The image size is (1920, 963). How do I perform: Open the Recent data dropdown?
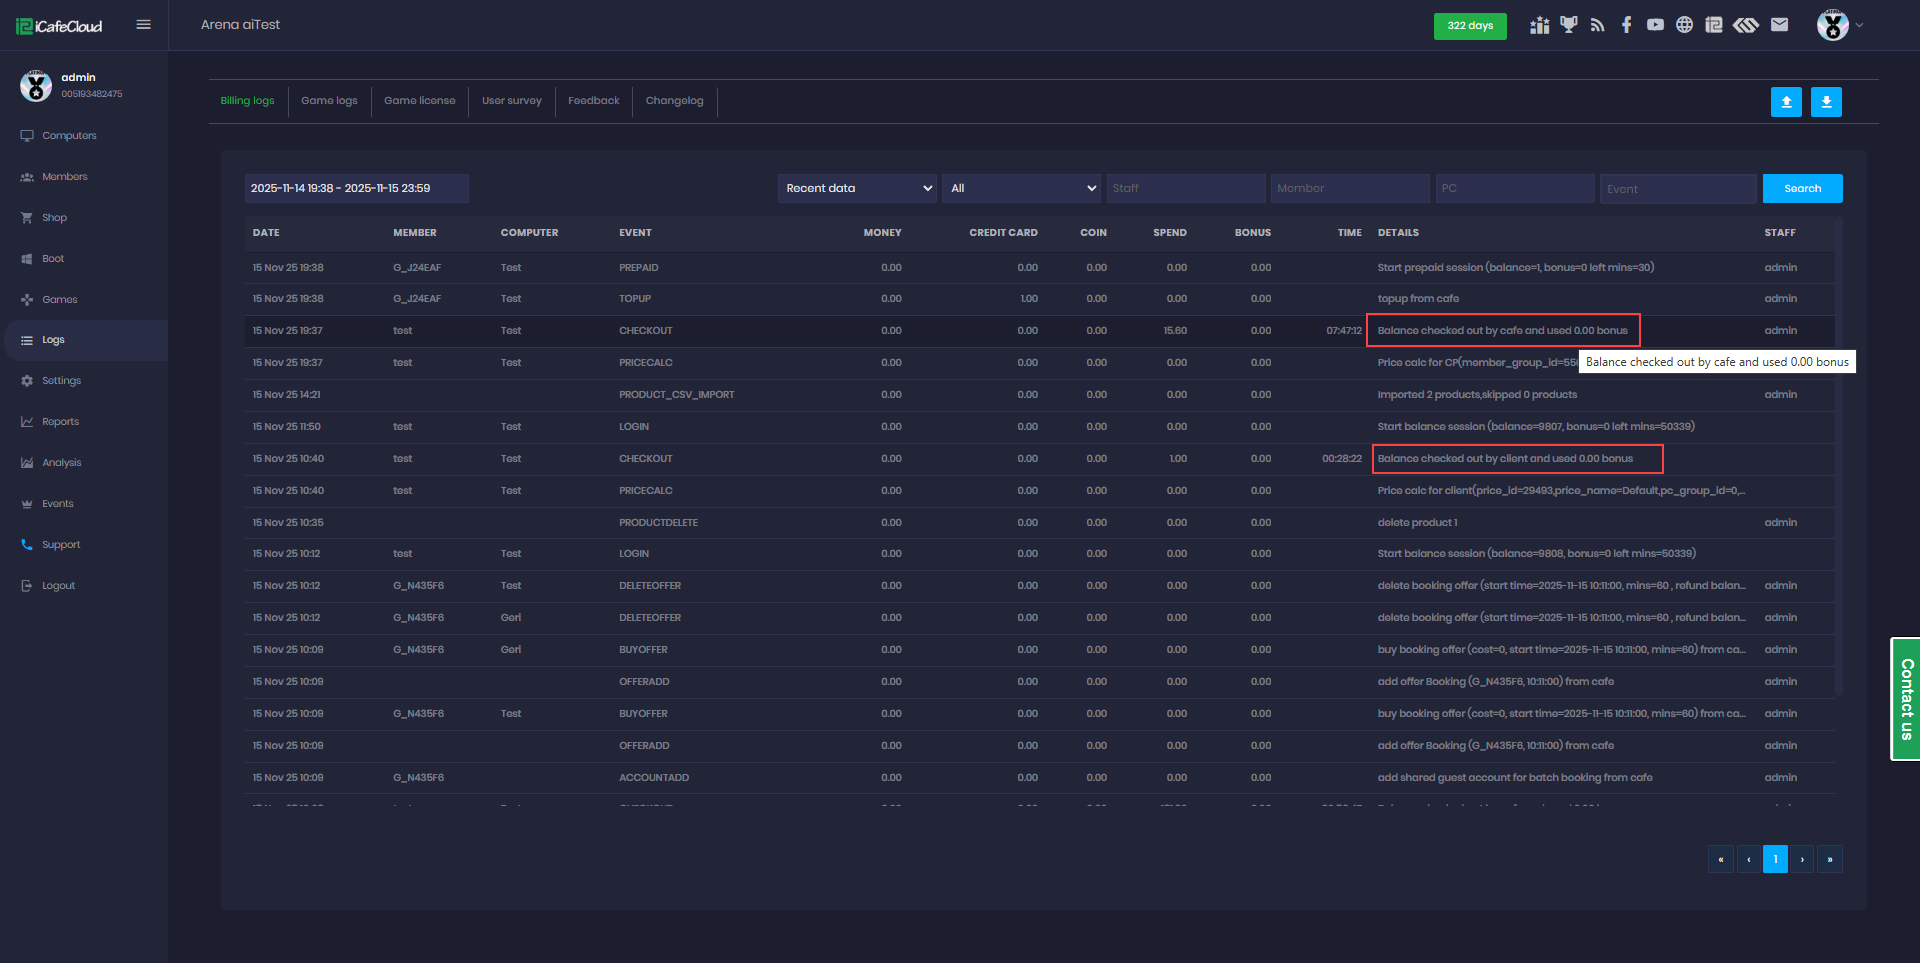(857, 188)
